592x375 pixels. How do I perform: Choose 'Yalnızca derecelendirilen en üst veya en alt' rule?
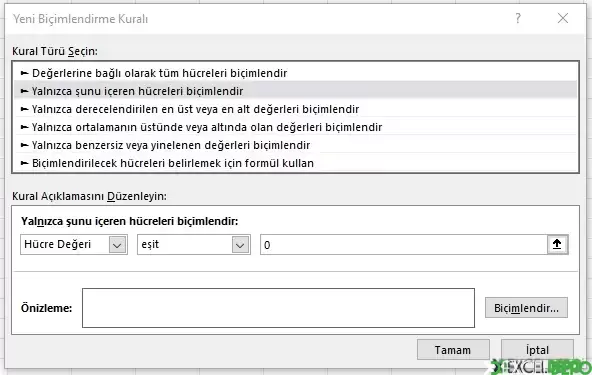tap(296, 109)
